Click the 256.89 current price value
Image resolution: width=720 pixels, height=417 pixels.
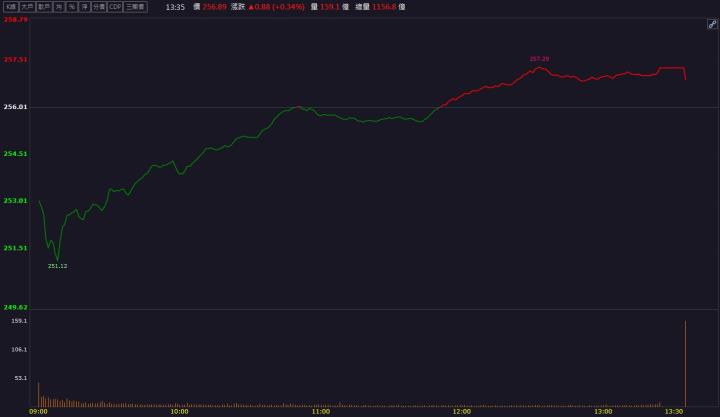[214, 7]
